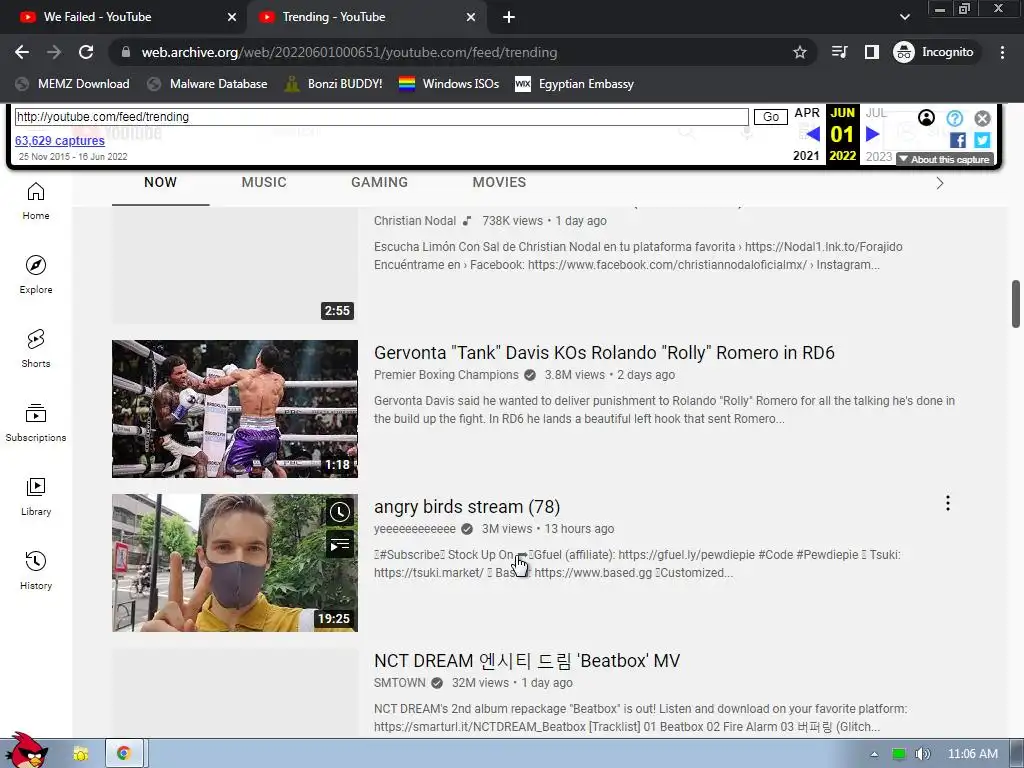
Task: Visit yeeeeeeeeeeeee channel link
Action: point(415,529)
